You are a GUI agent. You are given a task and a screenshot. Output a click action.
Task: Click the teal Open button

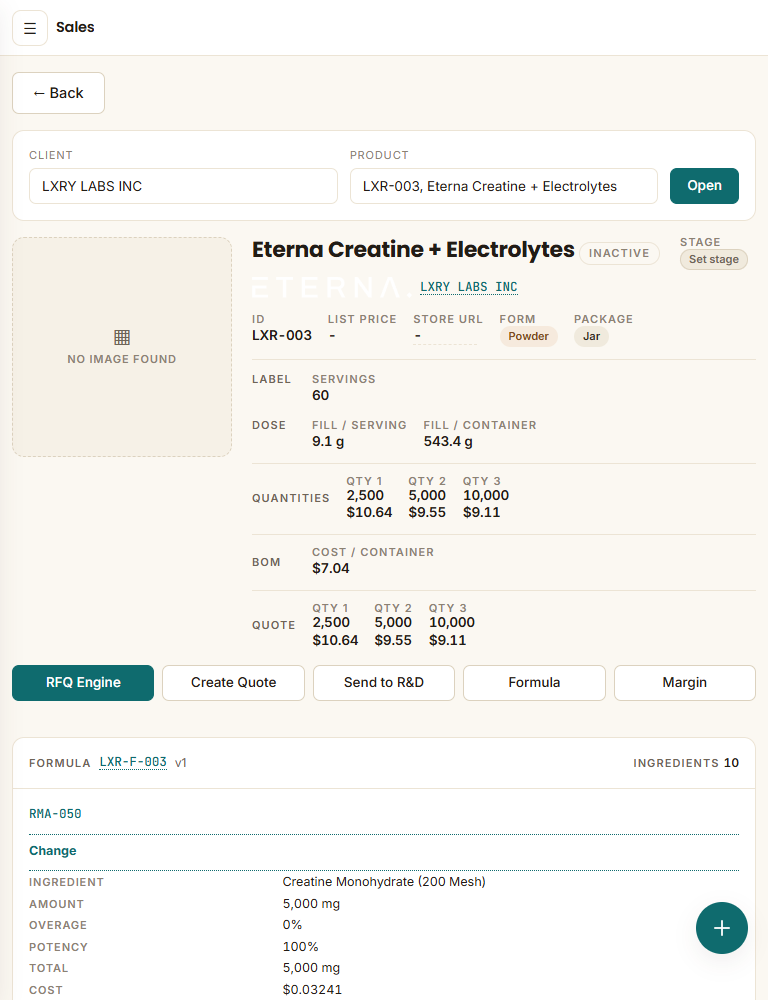pyautogui.click(x=704, y=186)
